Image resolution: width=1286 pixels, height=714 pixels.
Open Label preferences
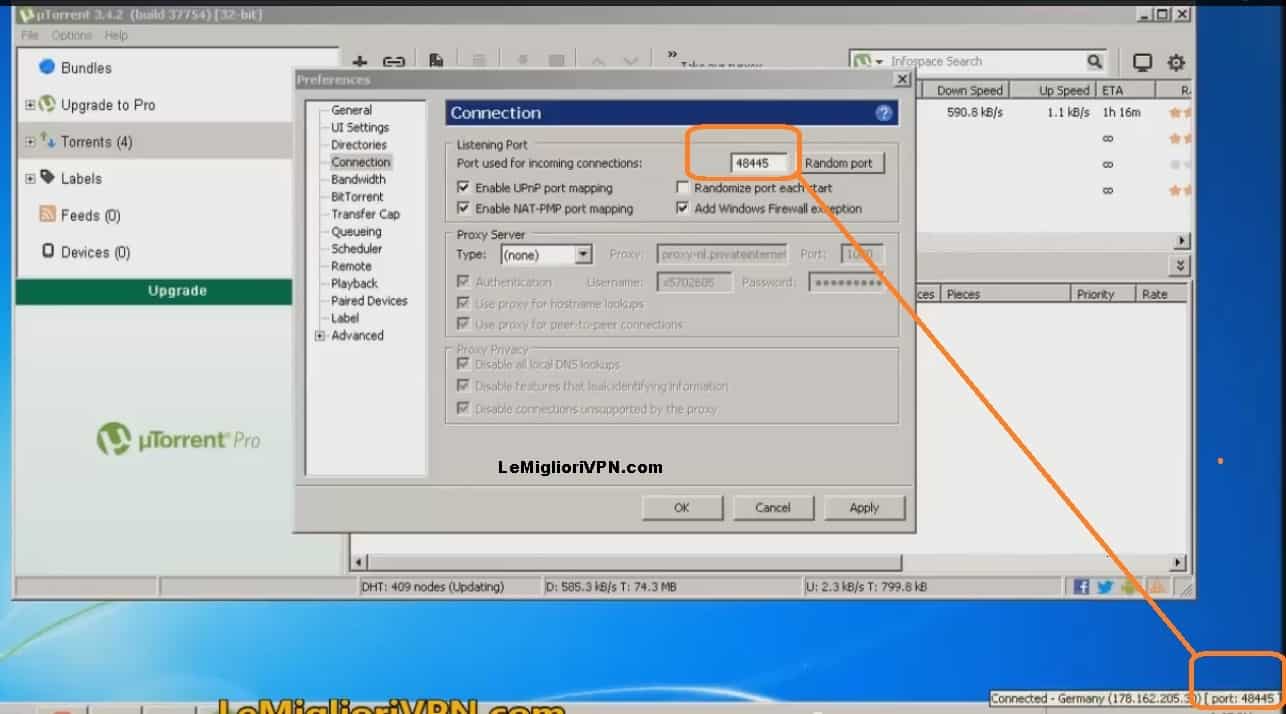(x=345, y=318)
